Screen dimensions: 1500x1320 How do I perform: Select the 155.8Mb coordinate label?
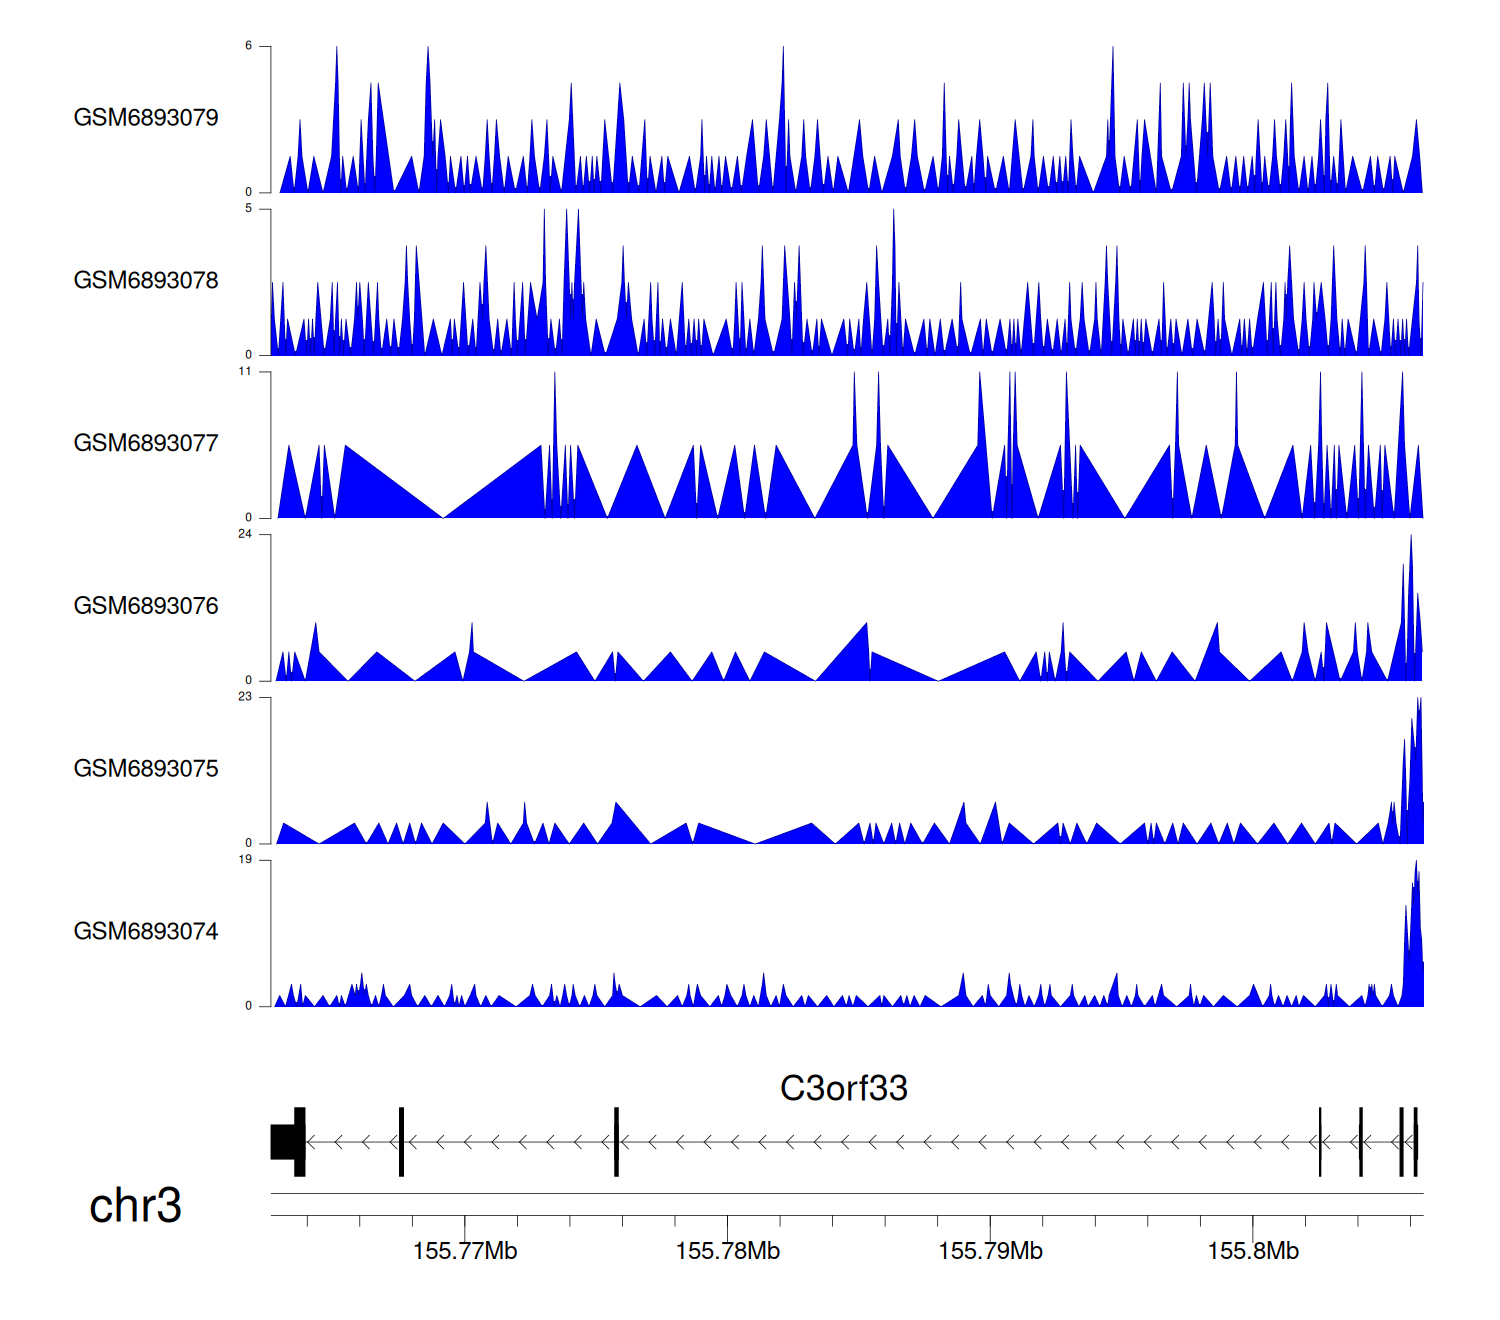pyautogui.click(x=1253, y=1251)
